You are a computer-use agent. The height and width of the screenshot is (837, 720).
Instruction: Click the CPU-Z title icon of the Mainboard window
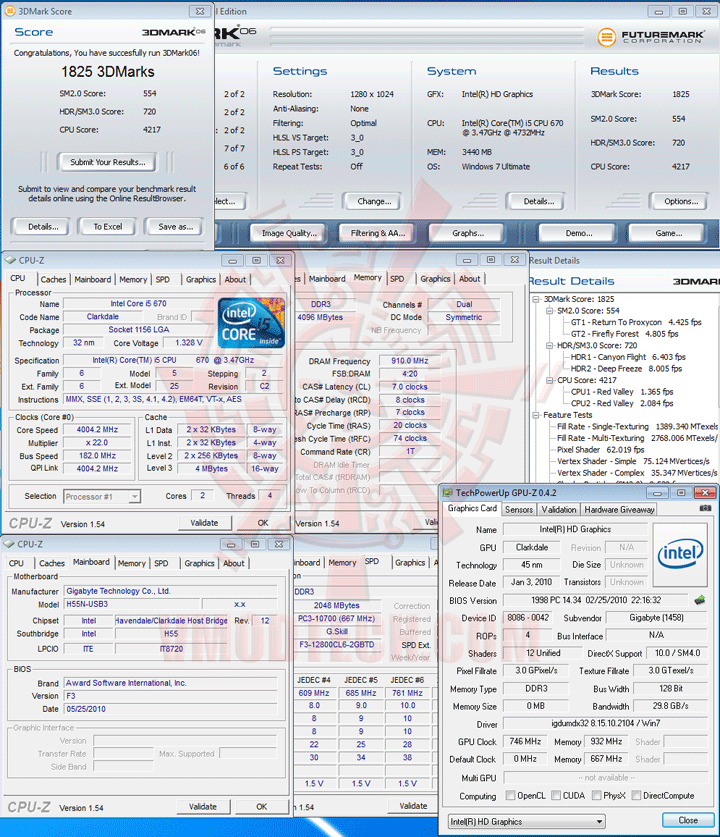pos(9,544)
